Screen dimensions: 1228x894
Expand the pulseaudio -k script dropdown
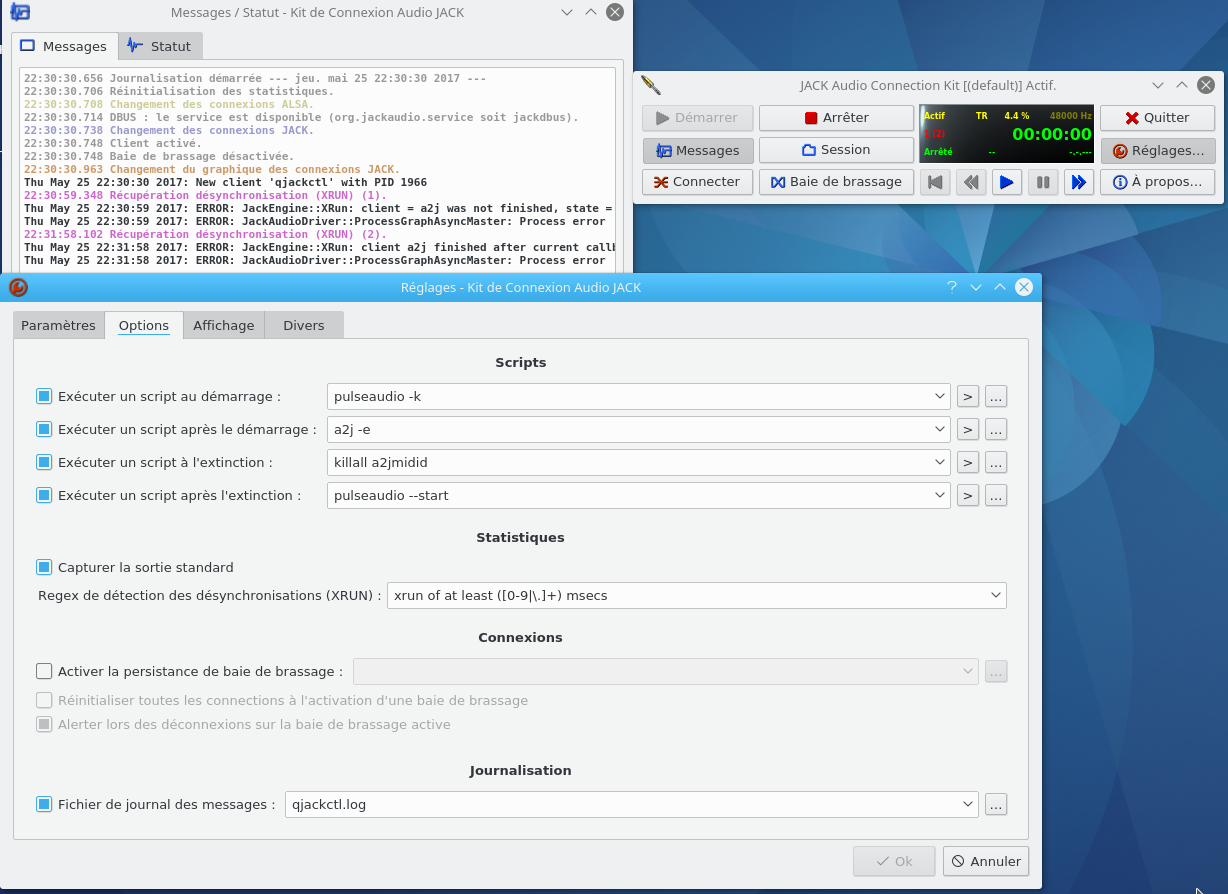tap(939, 397)
